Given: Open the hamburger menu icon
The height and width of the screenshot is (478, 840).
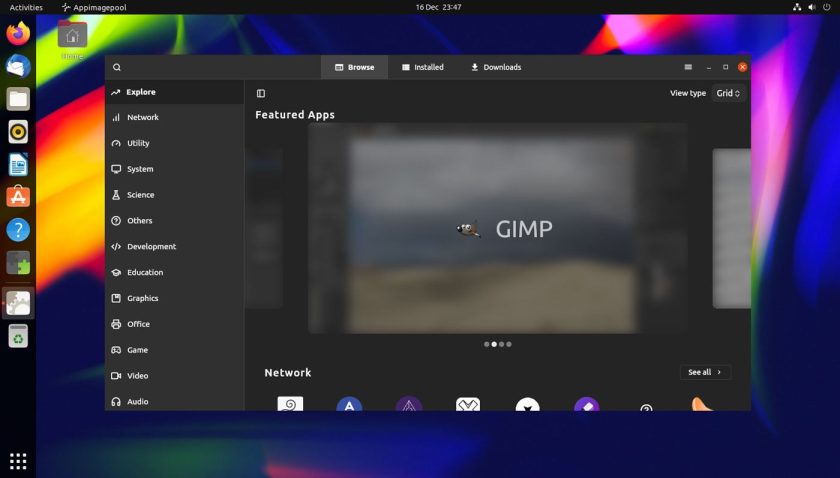Looking at the screenshot, I should click(688, 67).
